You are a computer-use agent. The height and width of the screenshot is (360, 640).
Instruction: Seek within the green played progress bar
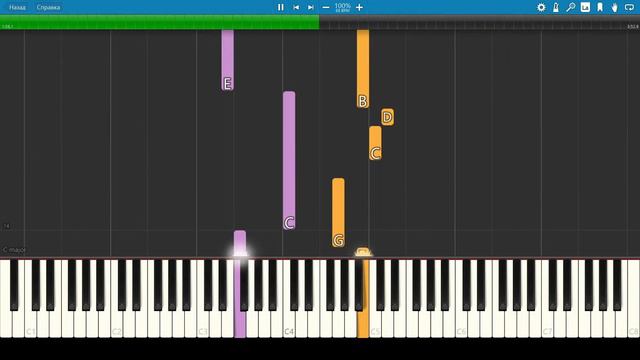tap(160, 22)
